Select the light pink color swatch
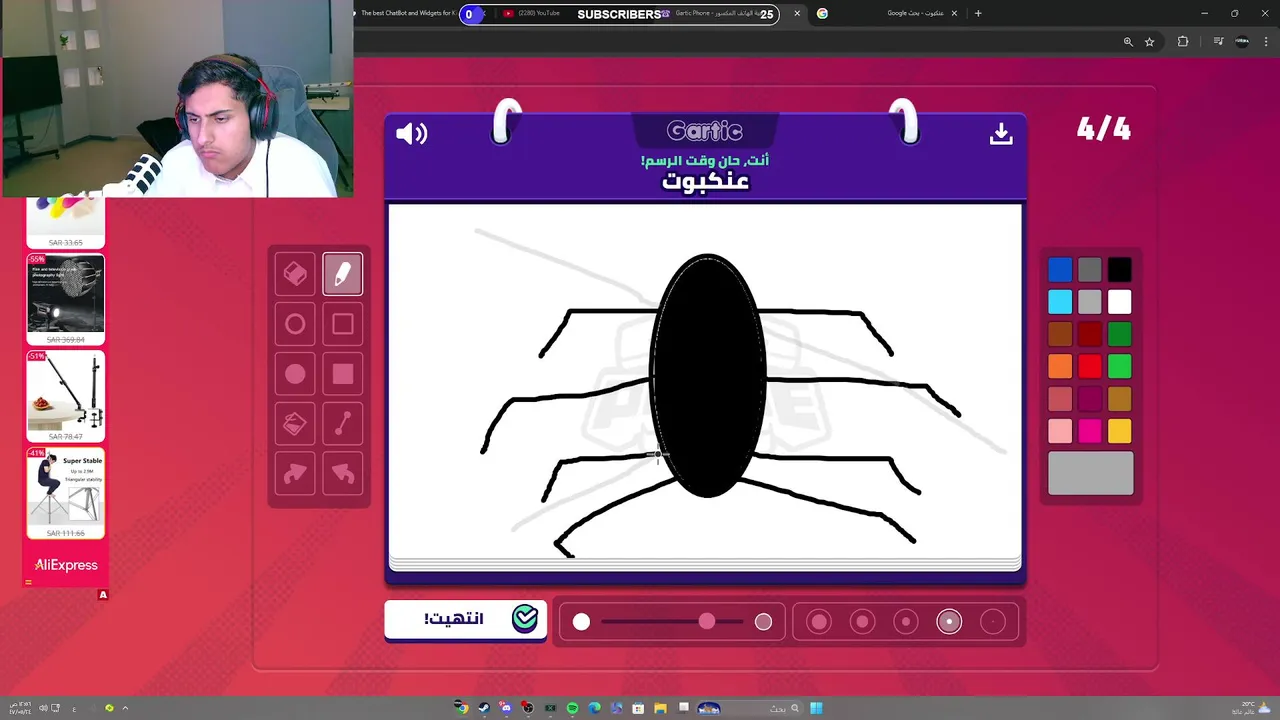The image size is (1280, 720). [x=1060, y=431]
